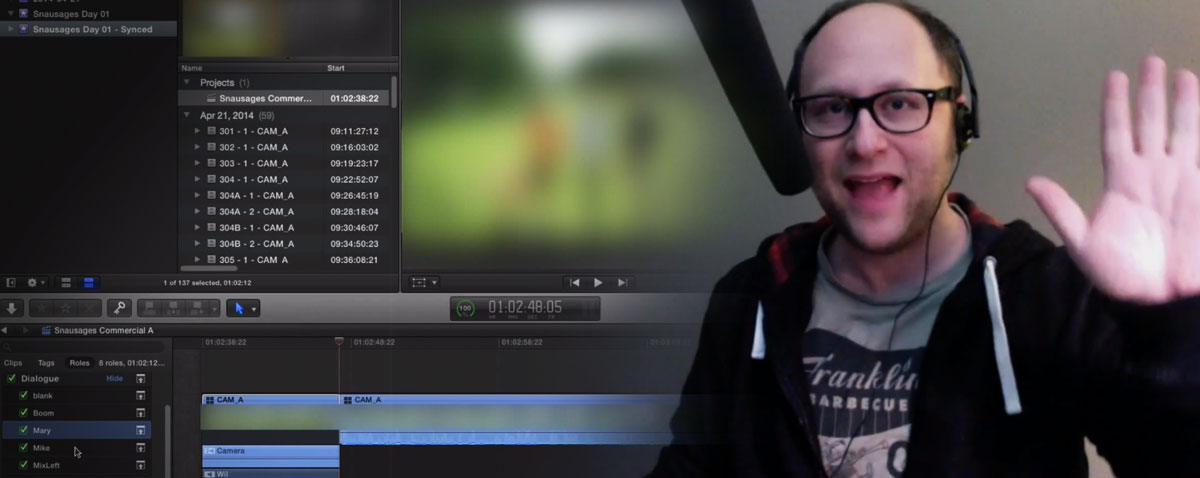
Task: Sort browser by Name column
Action: (191, 68)
